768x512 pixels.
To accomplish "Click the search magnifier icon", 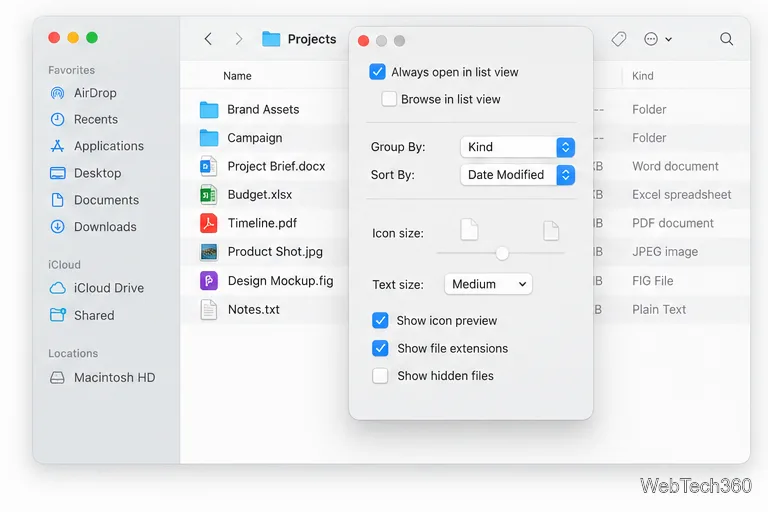I will click(726, 39).
